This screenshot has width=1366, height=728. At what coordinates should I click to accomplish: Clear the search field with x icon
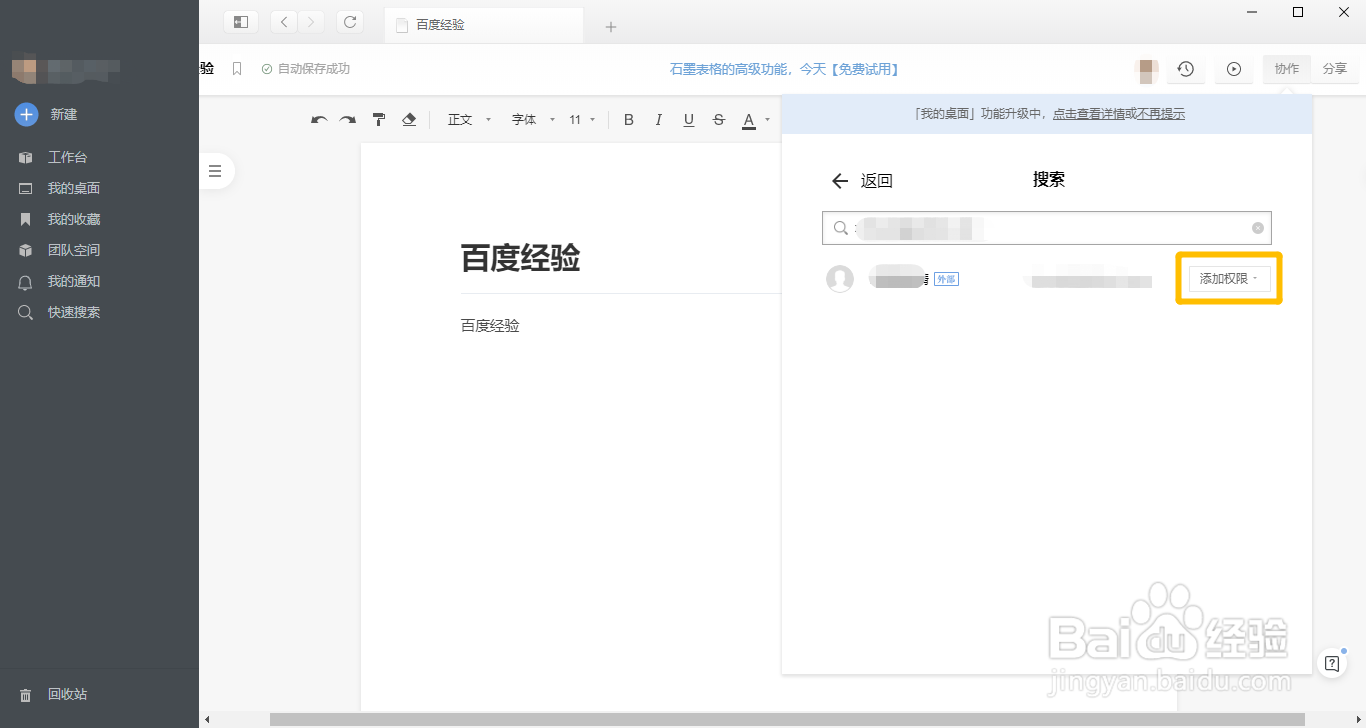tap(1258, 228)
